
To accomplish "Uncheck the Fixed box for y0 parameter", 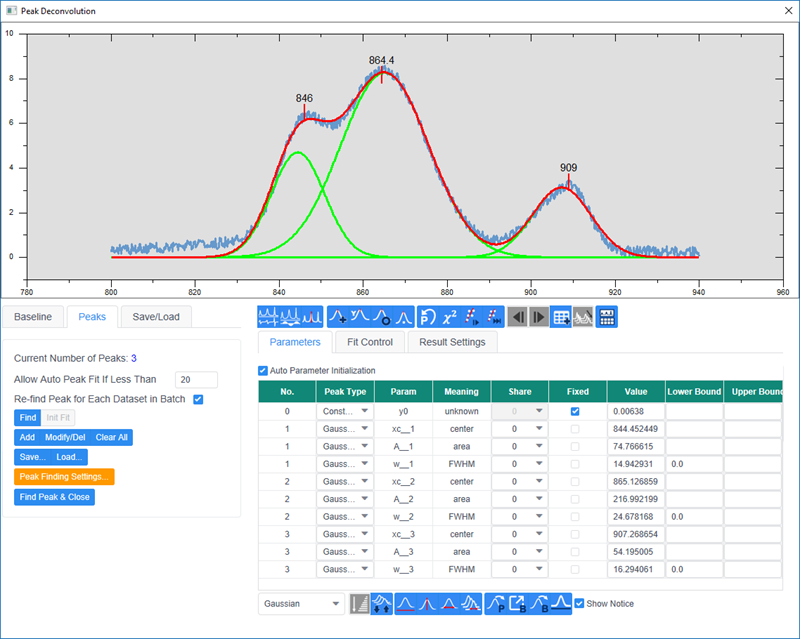I will (578, 411).
